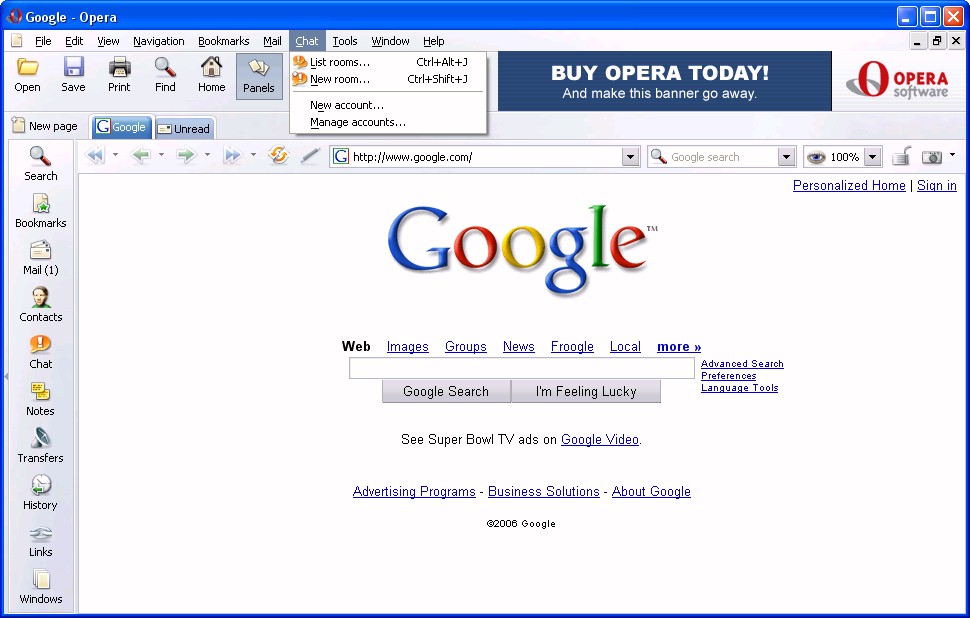Open the Tools menu
Viewport: 970px width, 618px height.
(x=345, y=41)
